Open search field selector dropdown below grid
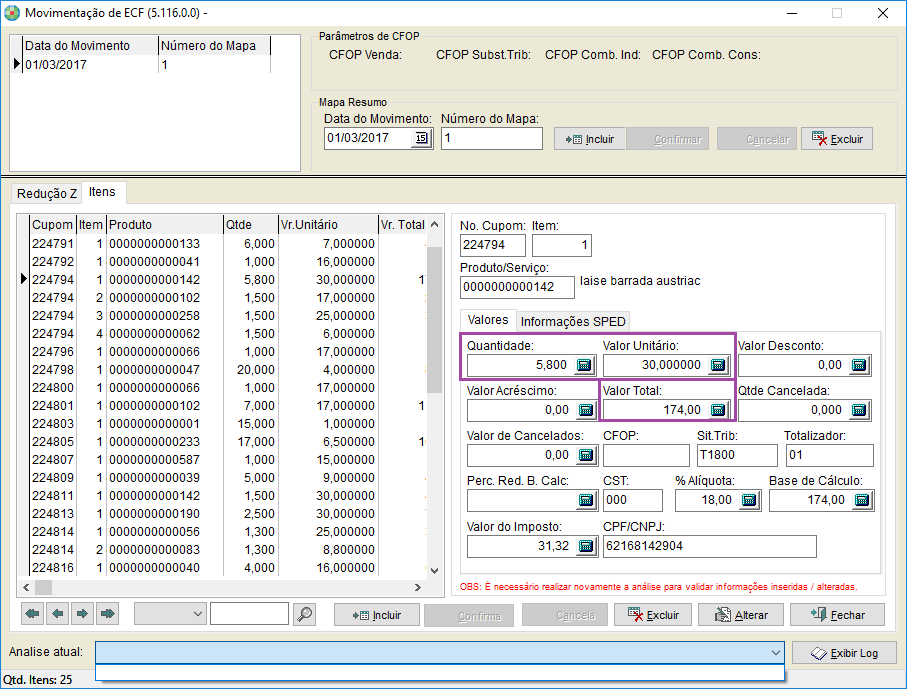The image size is (907, 689). coord(196,614)
